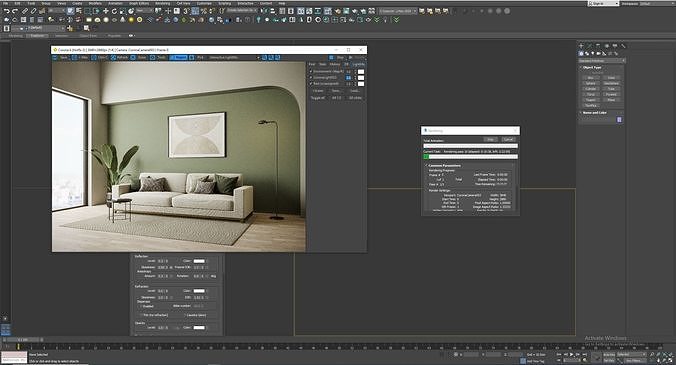
Task: Open the Standard Primitives dropdown
Action: pos(601,61)
